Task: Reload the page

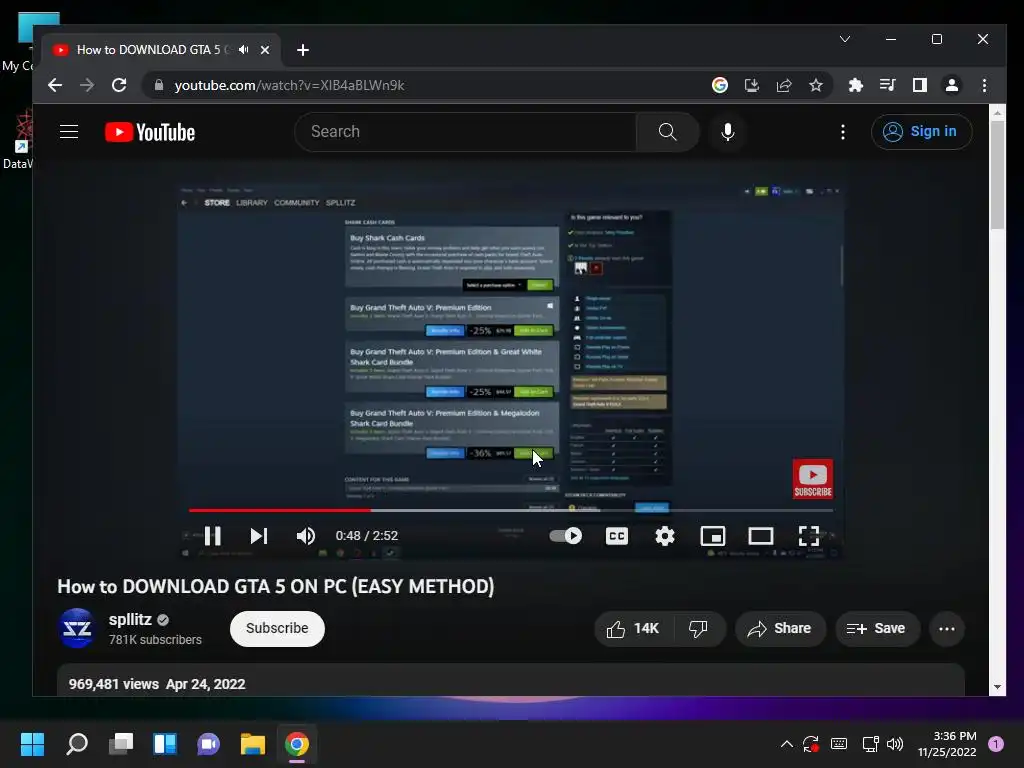Action: tap(119, 85)
